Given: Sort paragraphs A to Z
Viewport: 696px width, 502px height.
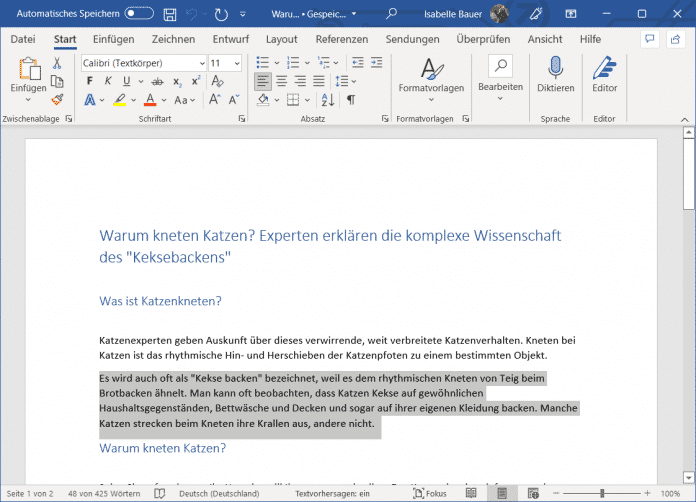Looking at the screenshot, I should pos(328,100).
